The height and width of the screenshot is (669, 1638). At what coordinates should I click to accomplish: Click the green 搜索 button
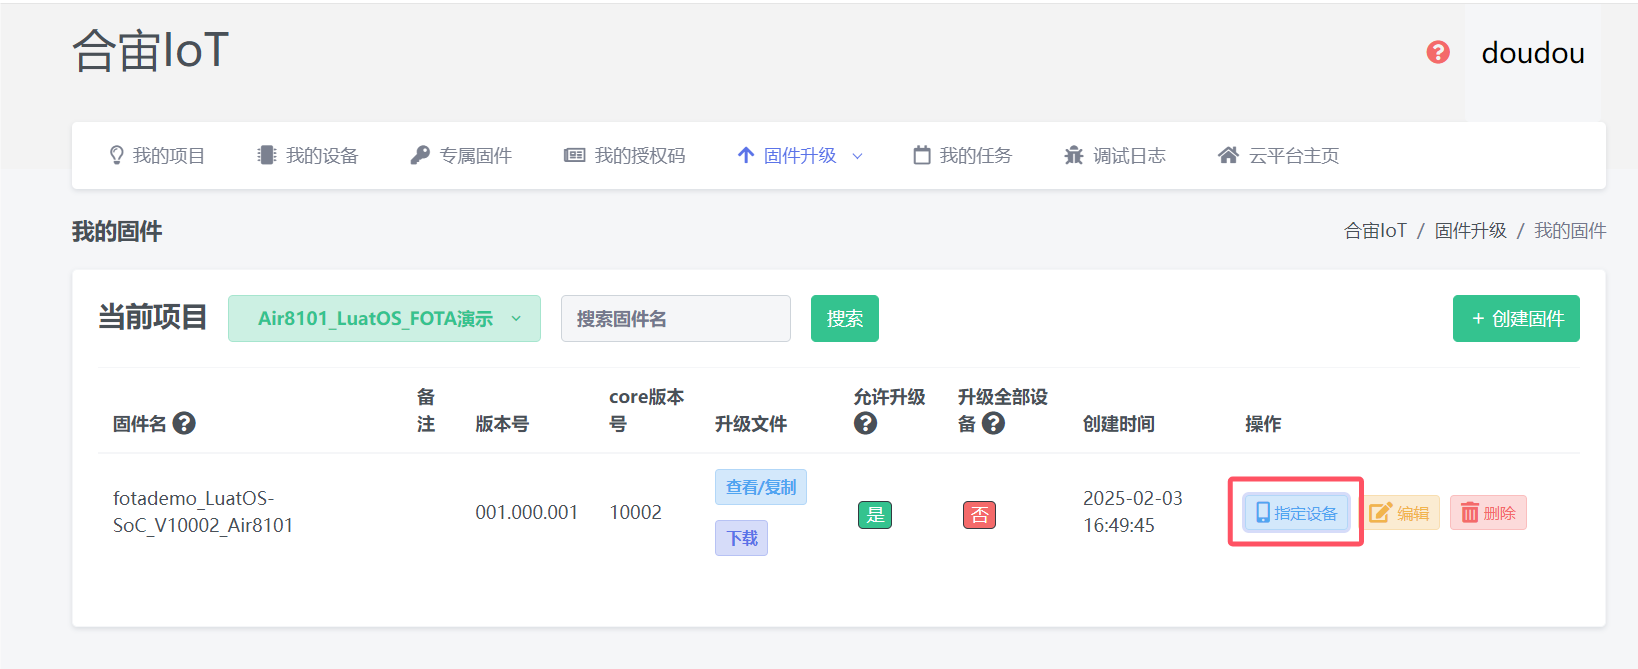coord(845,318)
